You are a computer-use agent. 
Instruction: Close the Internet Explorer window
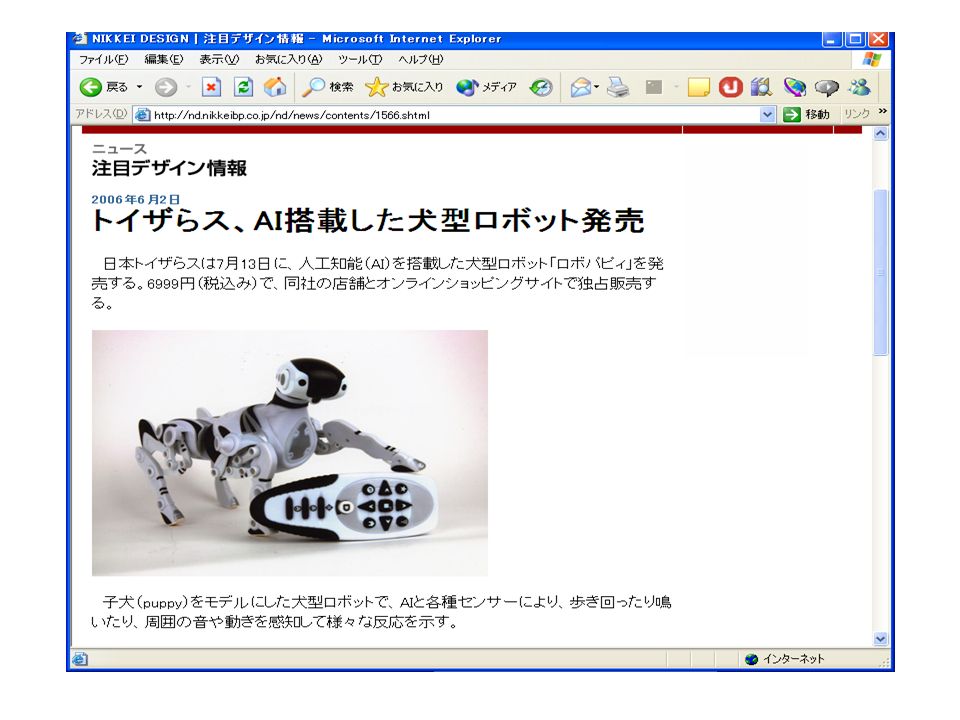click(879, 39)
